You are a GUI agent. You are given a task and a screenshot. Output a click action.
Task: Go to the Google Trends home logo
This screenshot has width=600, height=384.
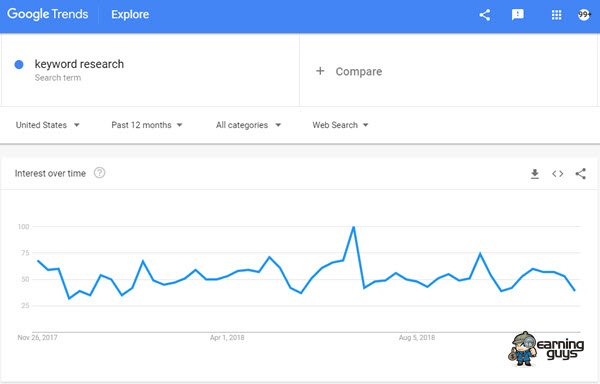(47, 14)
